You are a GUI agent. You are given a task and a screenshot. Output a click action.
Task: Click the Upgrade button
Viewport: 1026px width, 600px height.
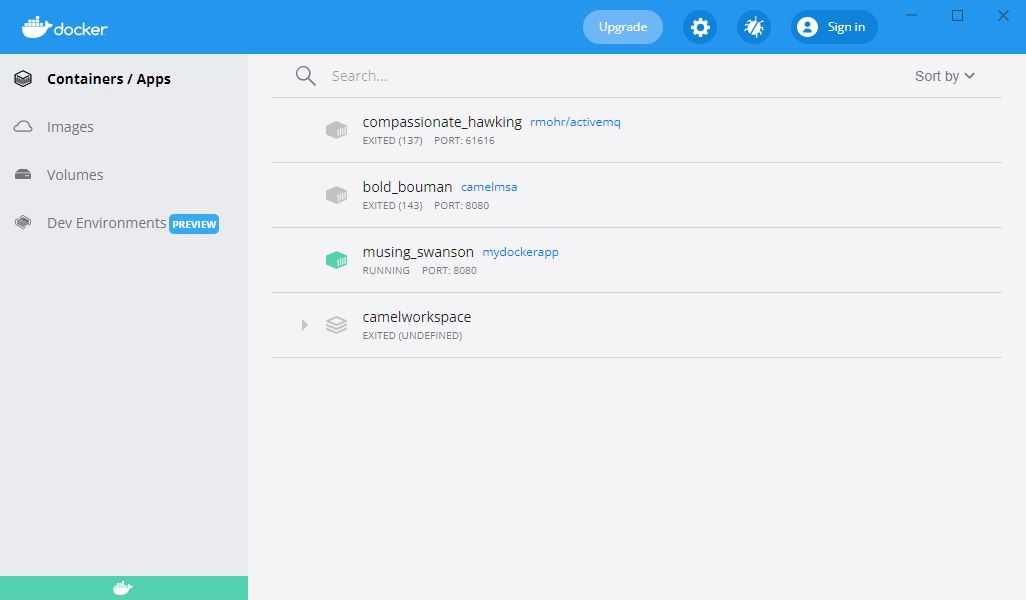coord(623,27)
